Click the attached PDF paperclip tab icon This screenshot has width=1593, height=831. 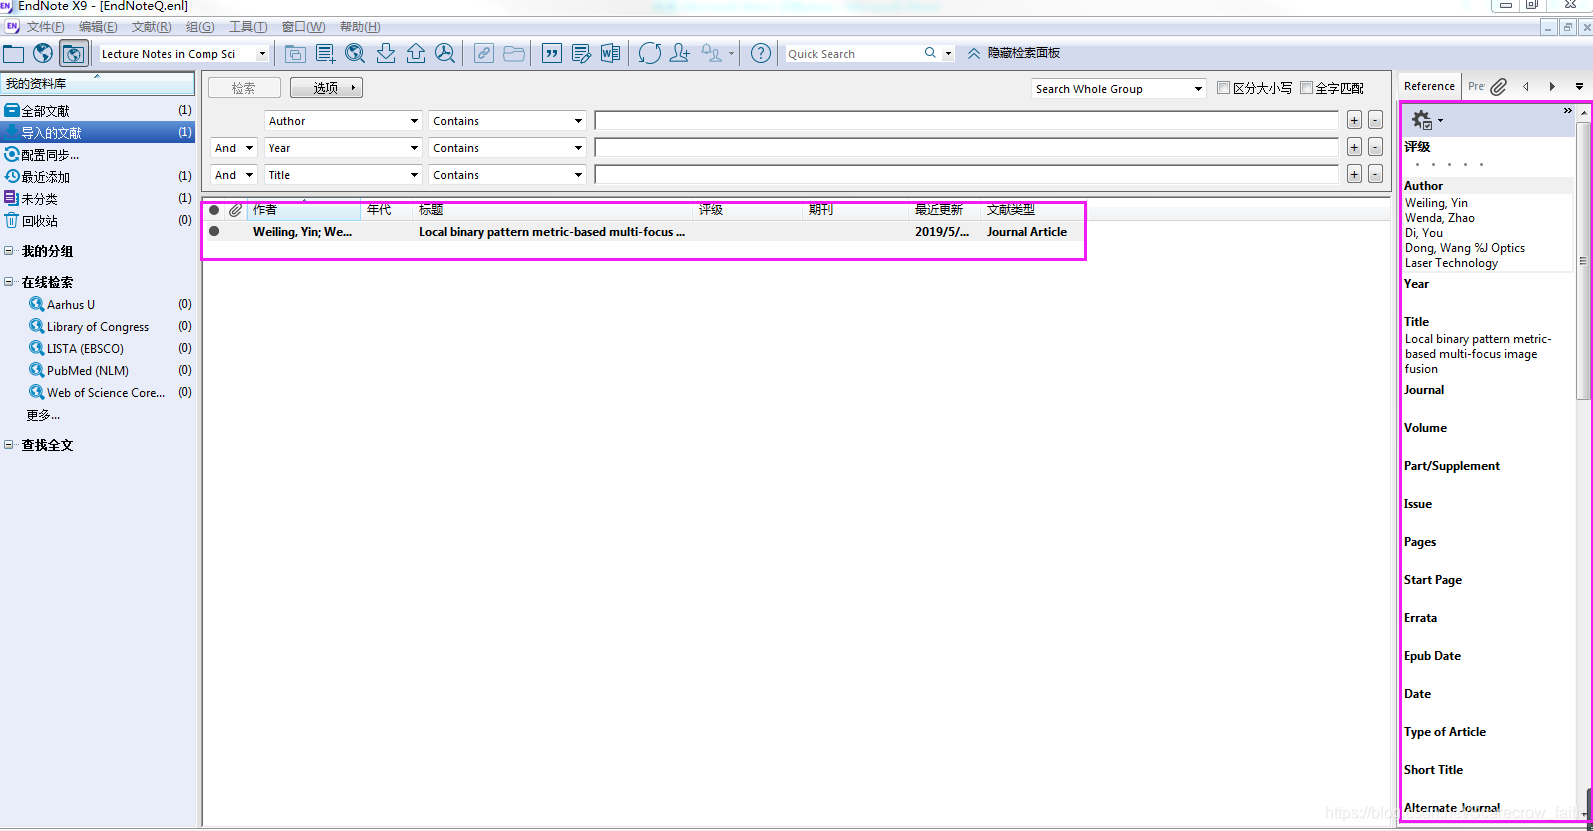pos(1498,87)
